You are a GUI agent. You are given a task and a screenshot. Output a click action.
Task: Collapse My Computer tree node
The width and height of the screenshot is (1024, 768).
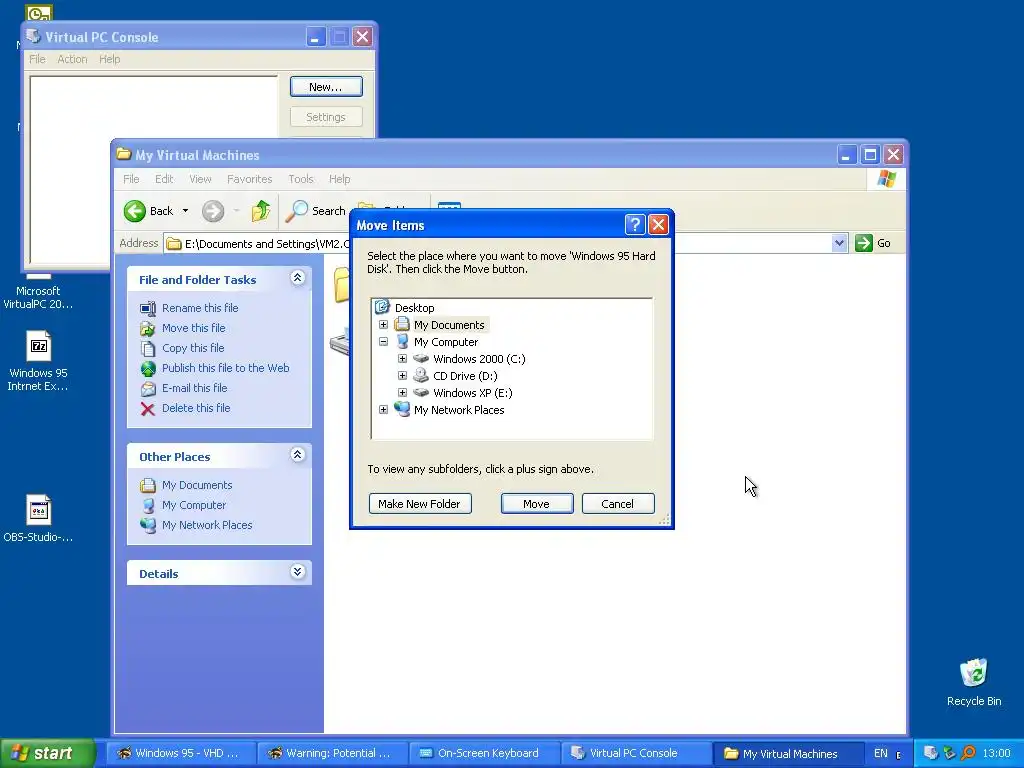coord(383,342)
